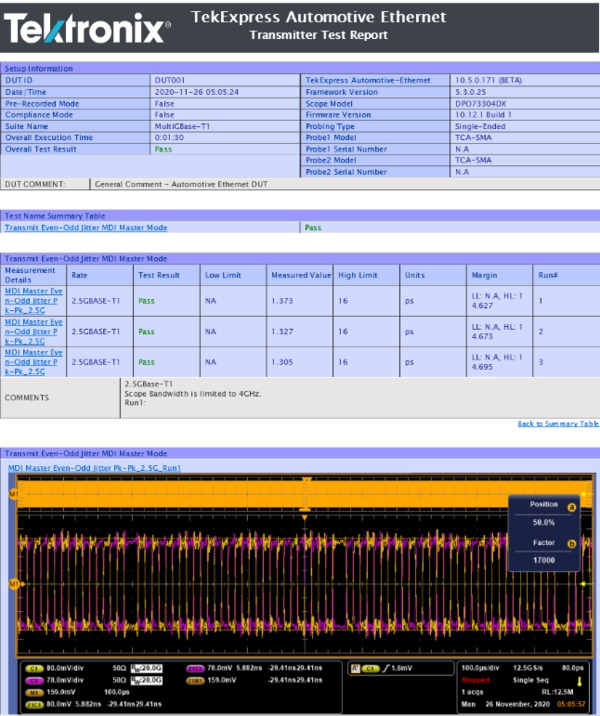Screen dimensions: 600x716
Task: Click the M1 marker on the upper waveform
Action: pos(13,494)
